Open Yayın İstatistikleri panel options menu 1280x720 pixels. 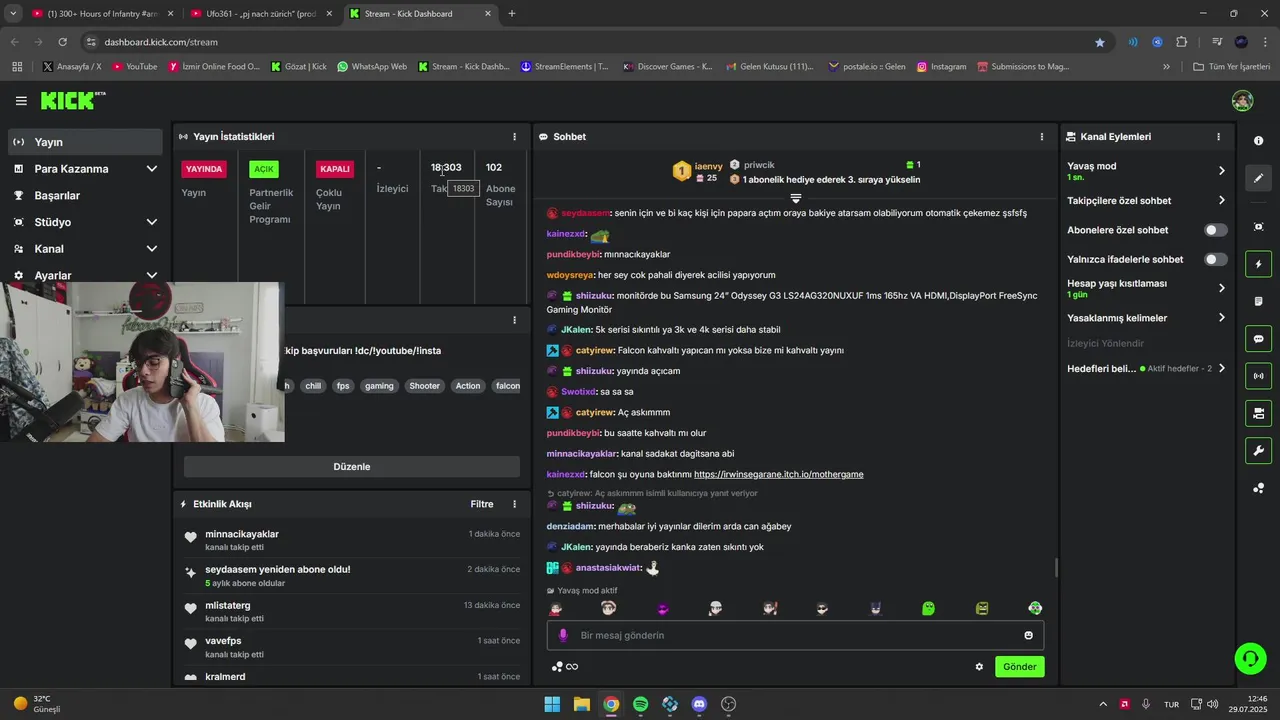515,137
